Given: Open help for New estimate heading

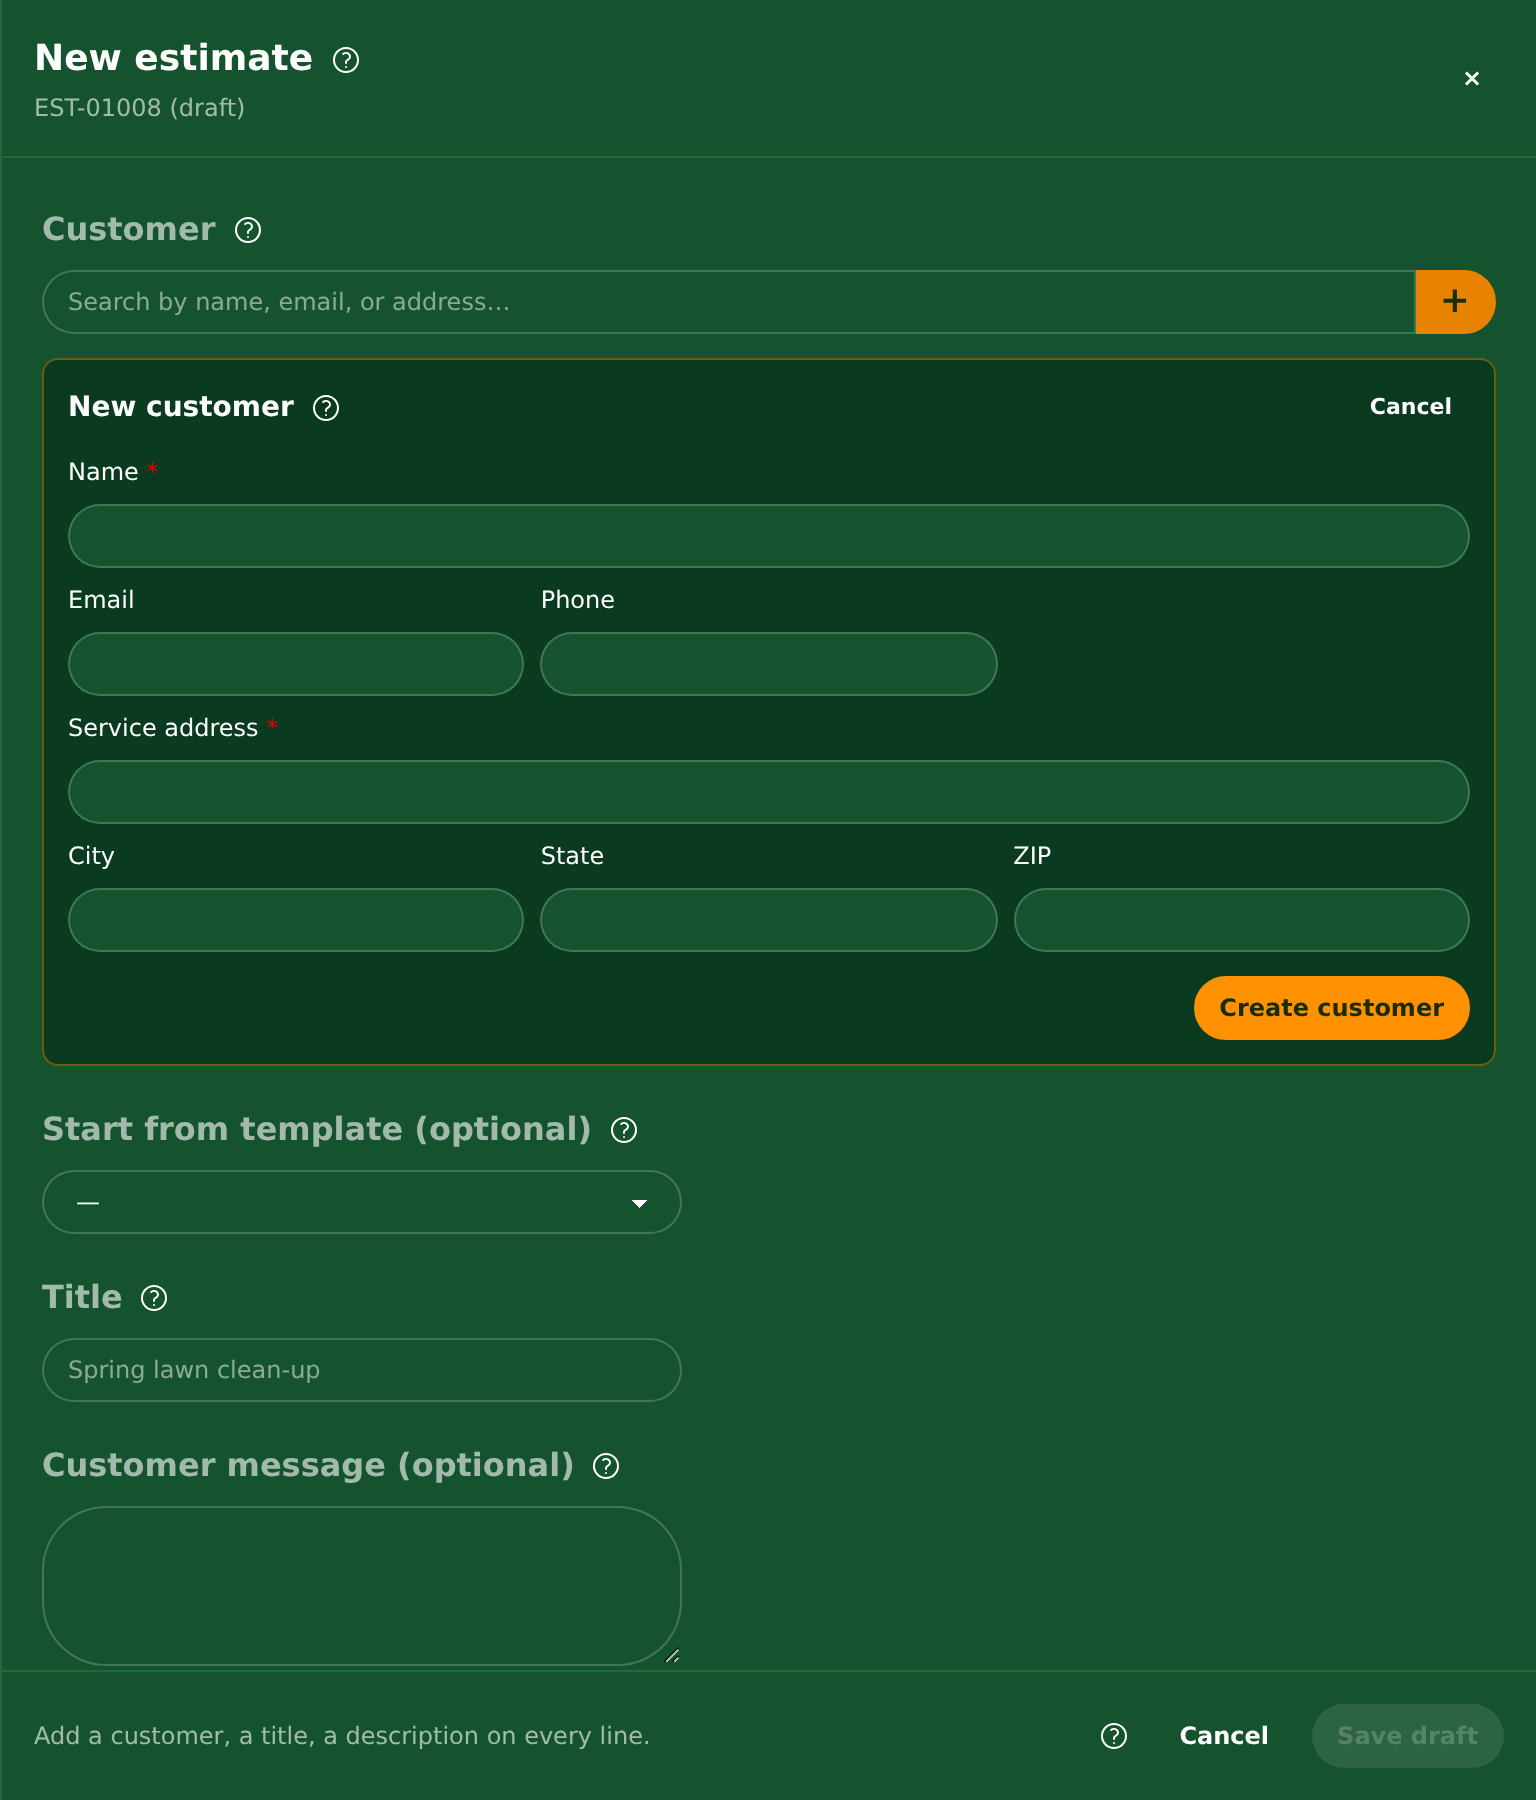Looking at the screenshot, I should click(x=346, y=60).
